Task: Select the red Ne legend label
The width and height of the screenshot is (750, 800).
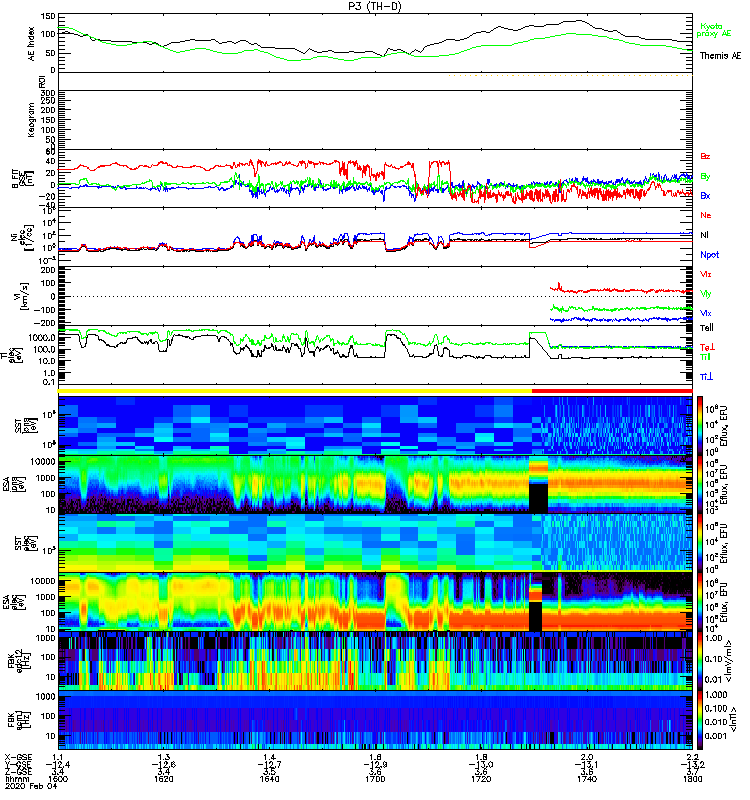Action: pos(705,215)
